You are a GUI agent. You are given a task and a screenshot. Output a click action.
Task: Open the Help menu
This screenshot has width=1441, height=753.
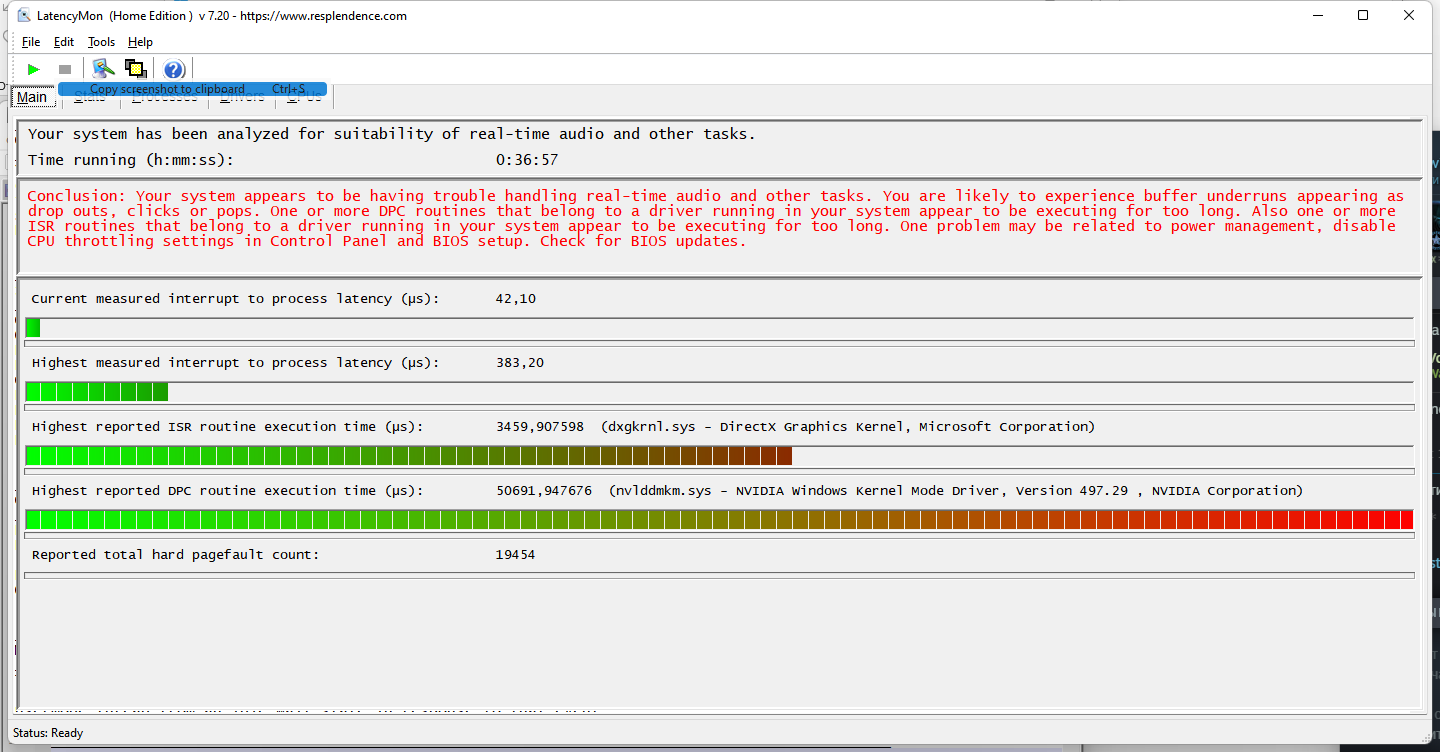click(140, 42)
